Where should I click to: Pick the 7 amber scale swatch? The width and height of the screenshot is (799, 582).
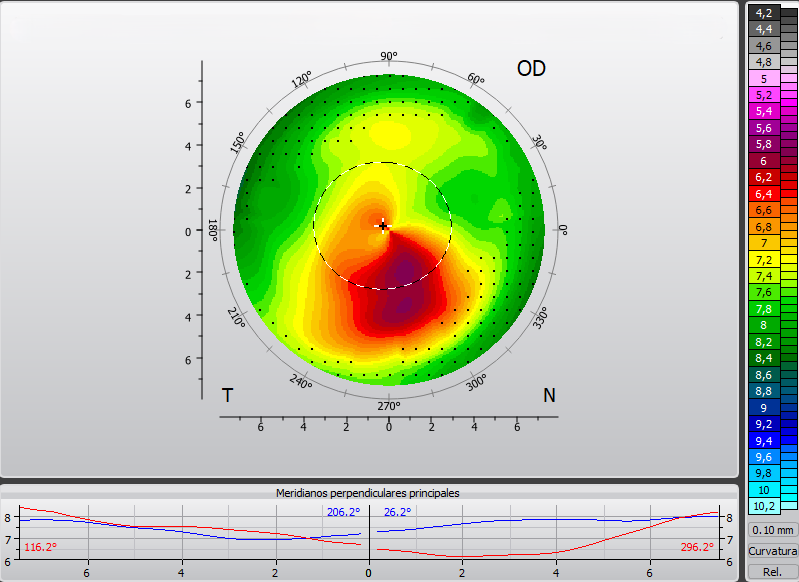(x=764, y=243)
